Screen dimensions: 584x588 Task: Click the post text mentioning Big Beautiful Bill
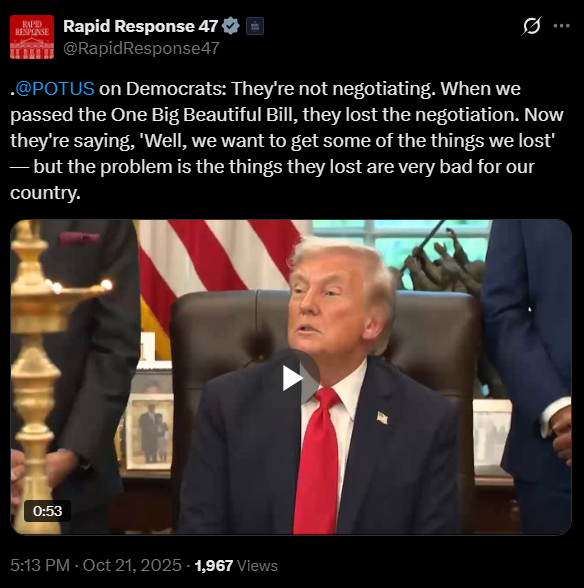(x=287, y=141)
